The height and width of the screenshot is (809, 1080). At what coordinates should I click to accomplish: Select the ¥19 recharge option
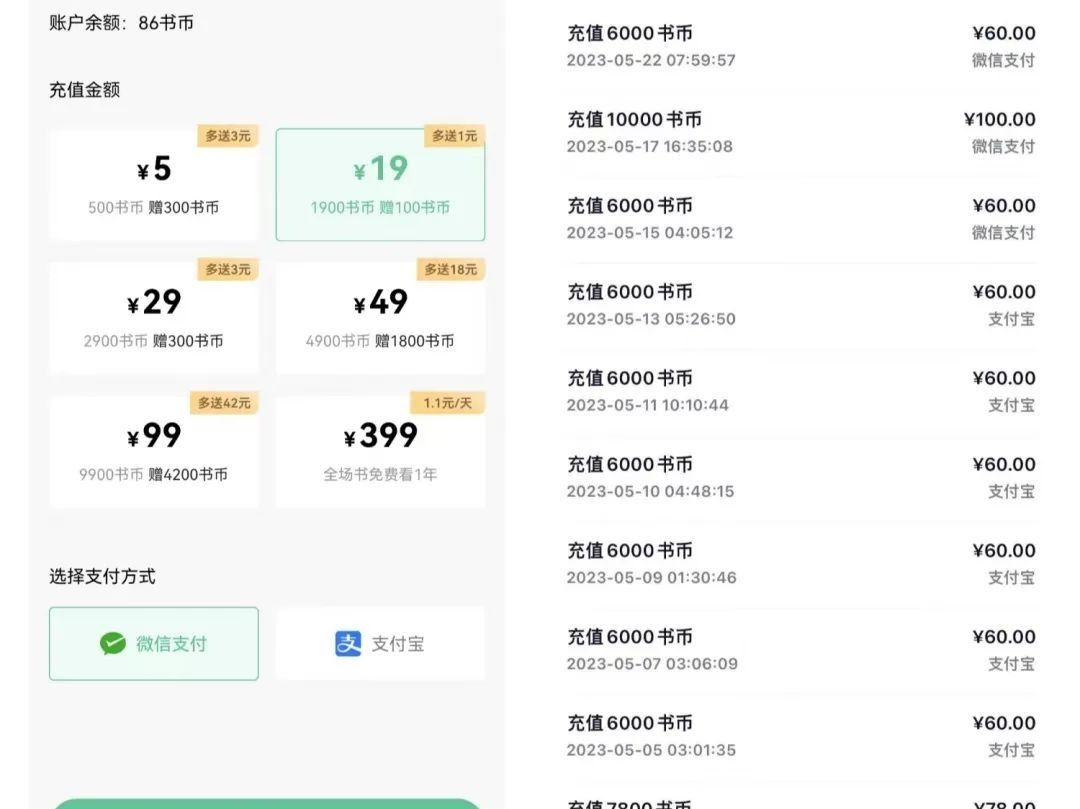[380, 185]
